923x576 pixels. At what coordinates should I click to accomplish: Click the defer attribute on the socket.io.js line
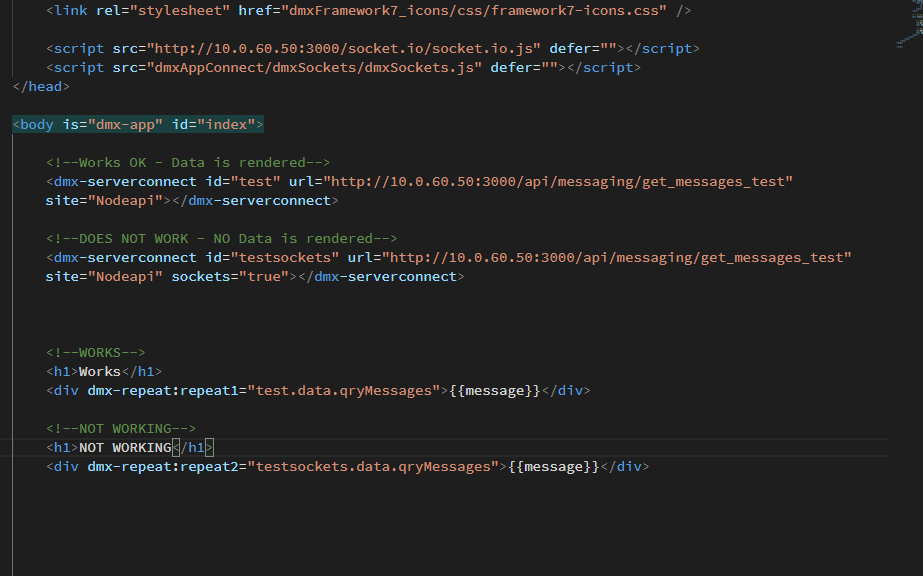point(583,48)
